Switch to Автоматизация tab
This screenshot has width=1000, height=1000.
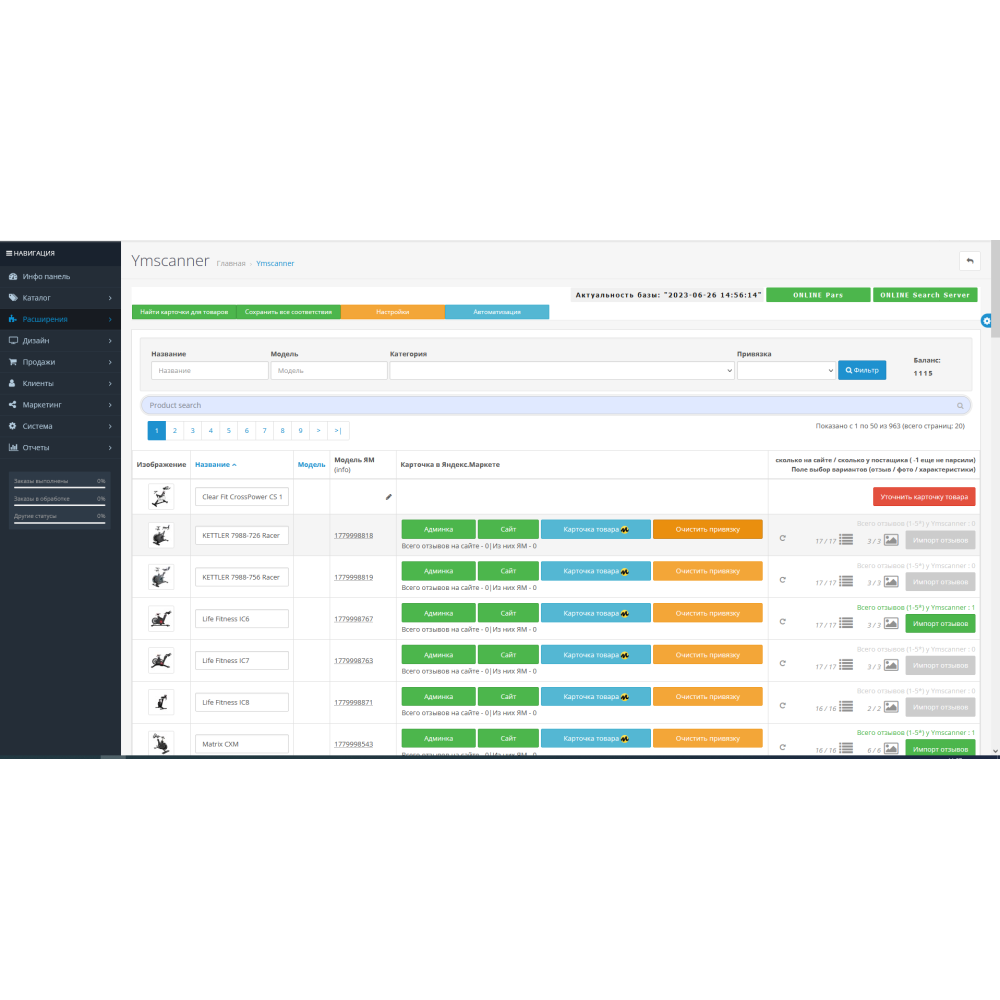point(497,312)
